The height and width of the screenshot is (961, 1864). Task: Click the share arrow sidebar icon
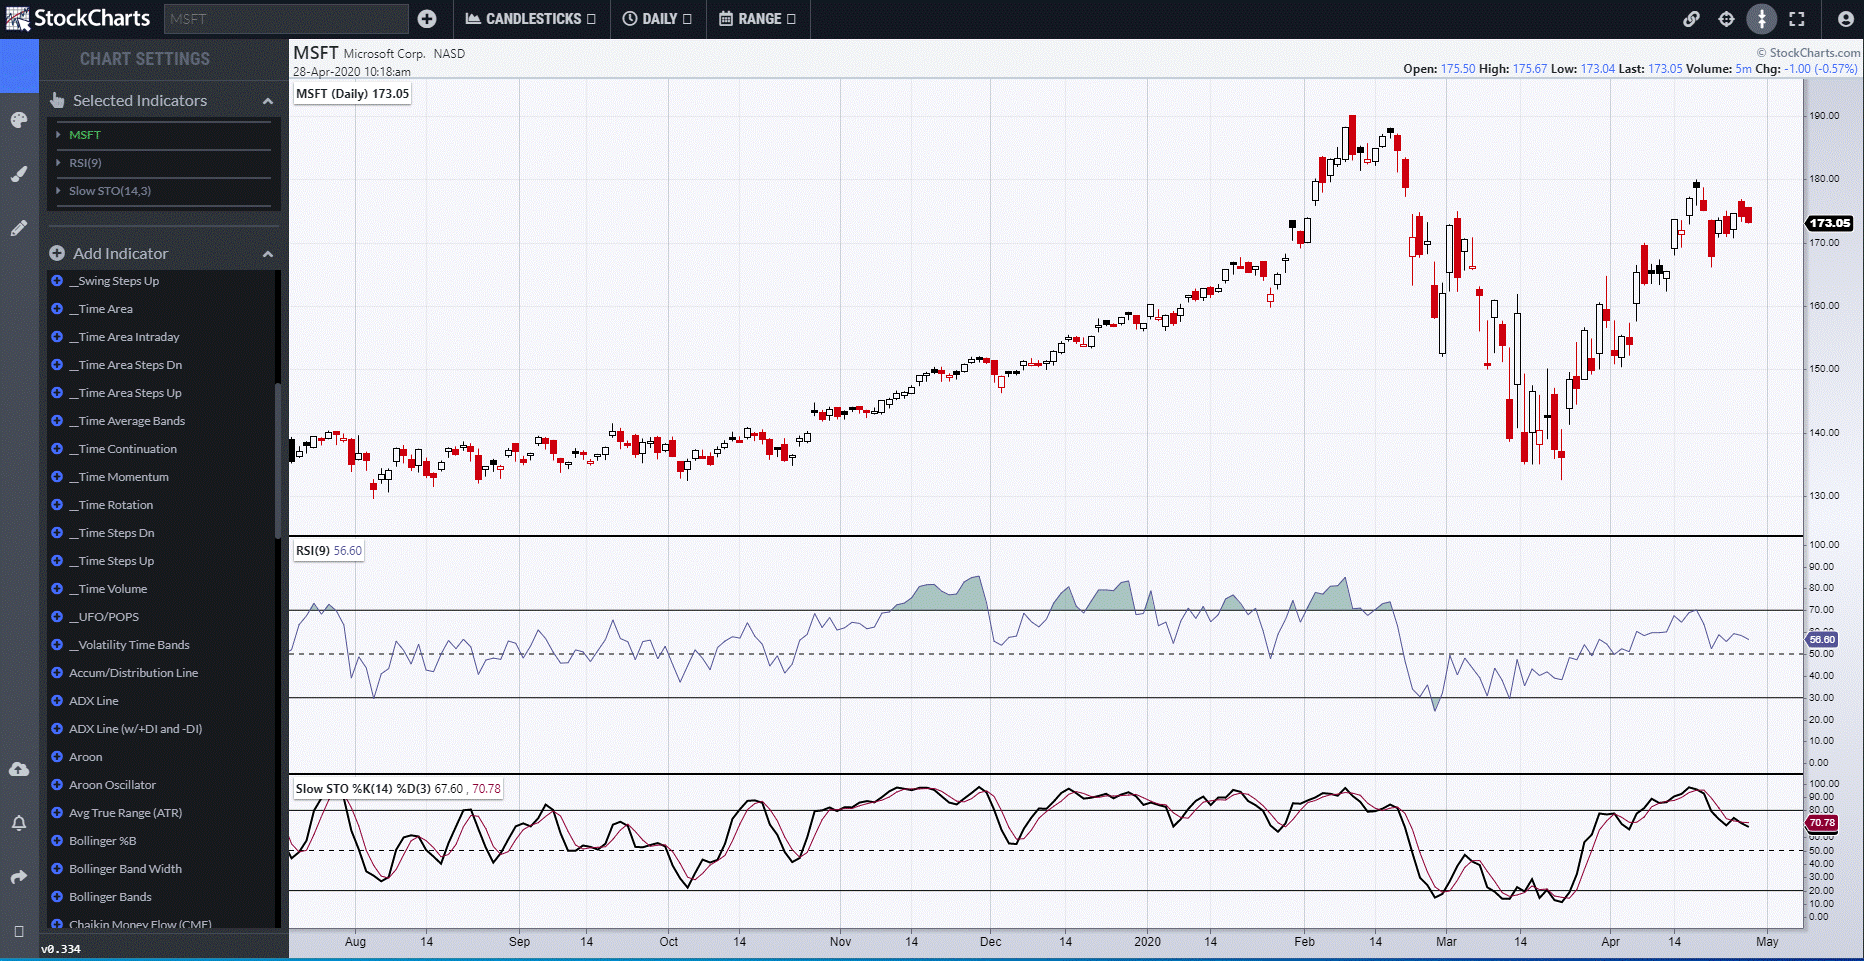coord(19,877)
